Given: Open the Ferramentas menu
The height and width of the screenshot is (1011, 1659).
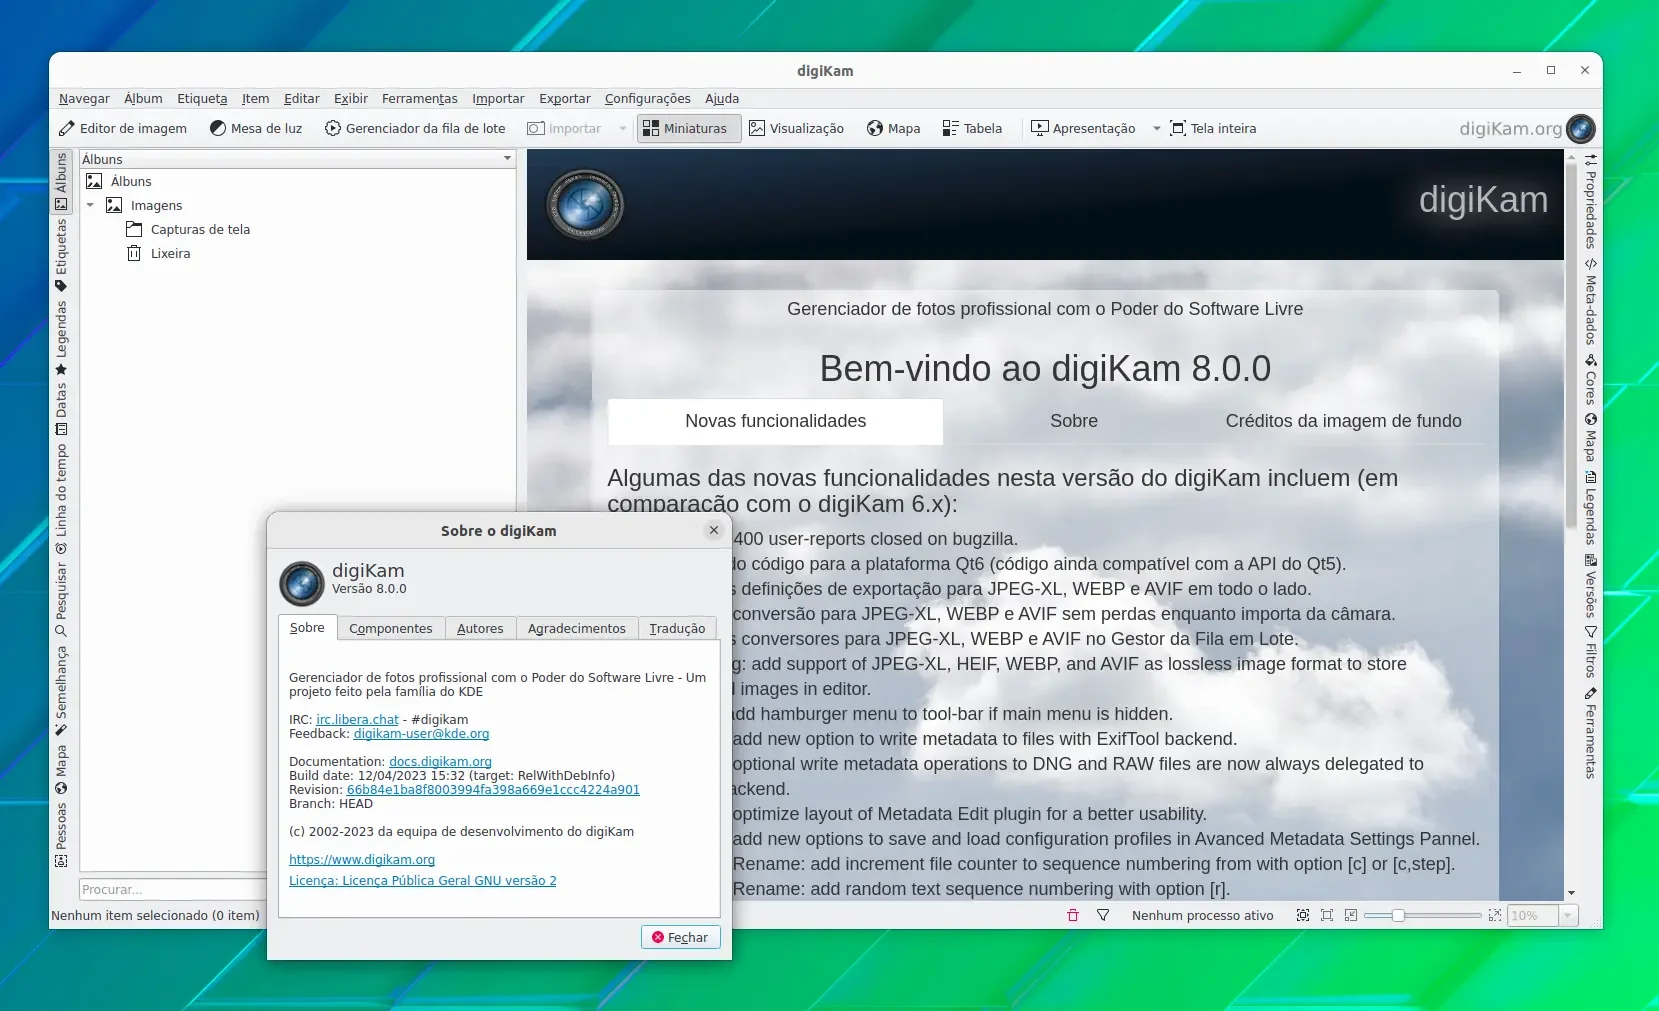Looking at the screenshot, I should click(x=420, y=98).
